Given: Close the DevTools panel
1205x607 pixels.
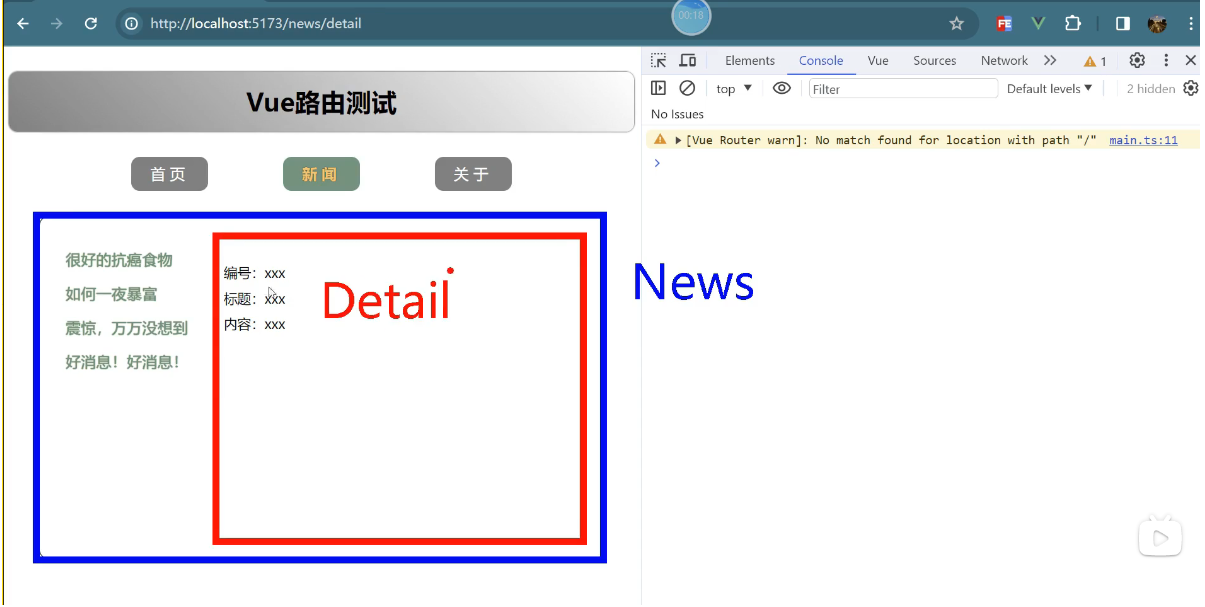Looking at the screenshot, I should 1190,61.
